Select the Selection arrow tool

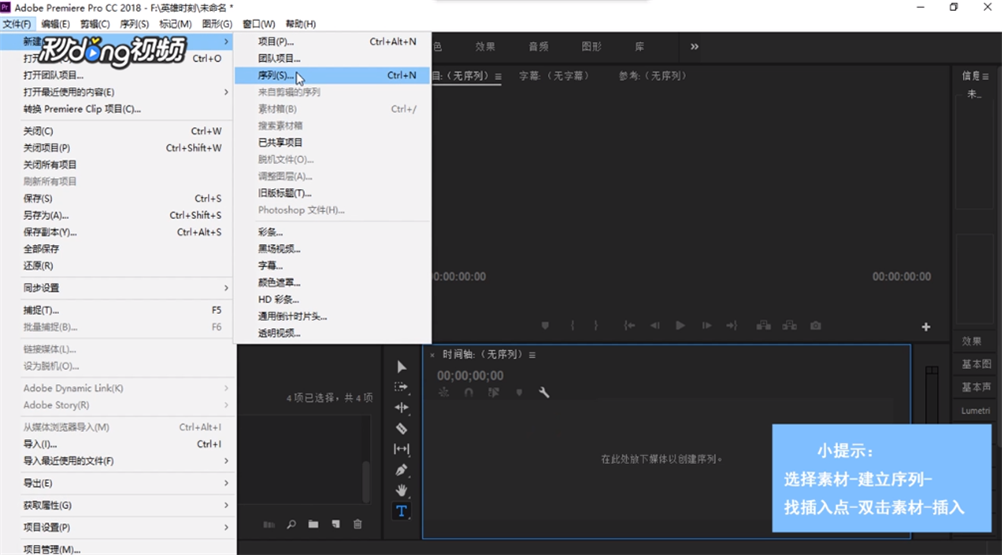coord(401,367)
